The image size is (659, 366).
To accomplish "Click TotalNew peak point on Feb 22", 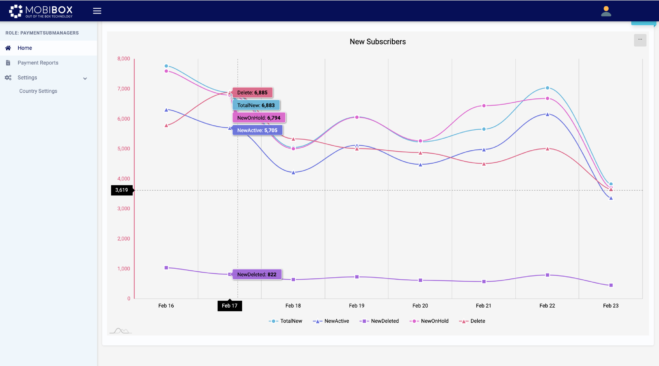I will click(547, 88).
